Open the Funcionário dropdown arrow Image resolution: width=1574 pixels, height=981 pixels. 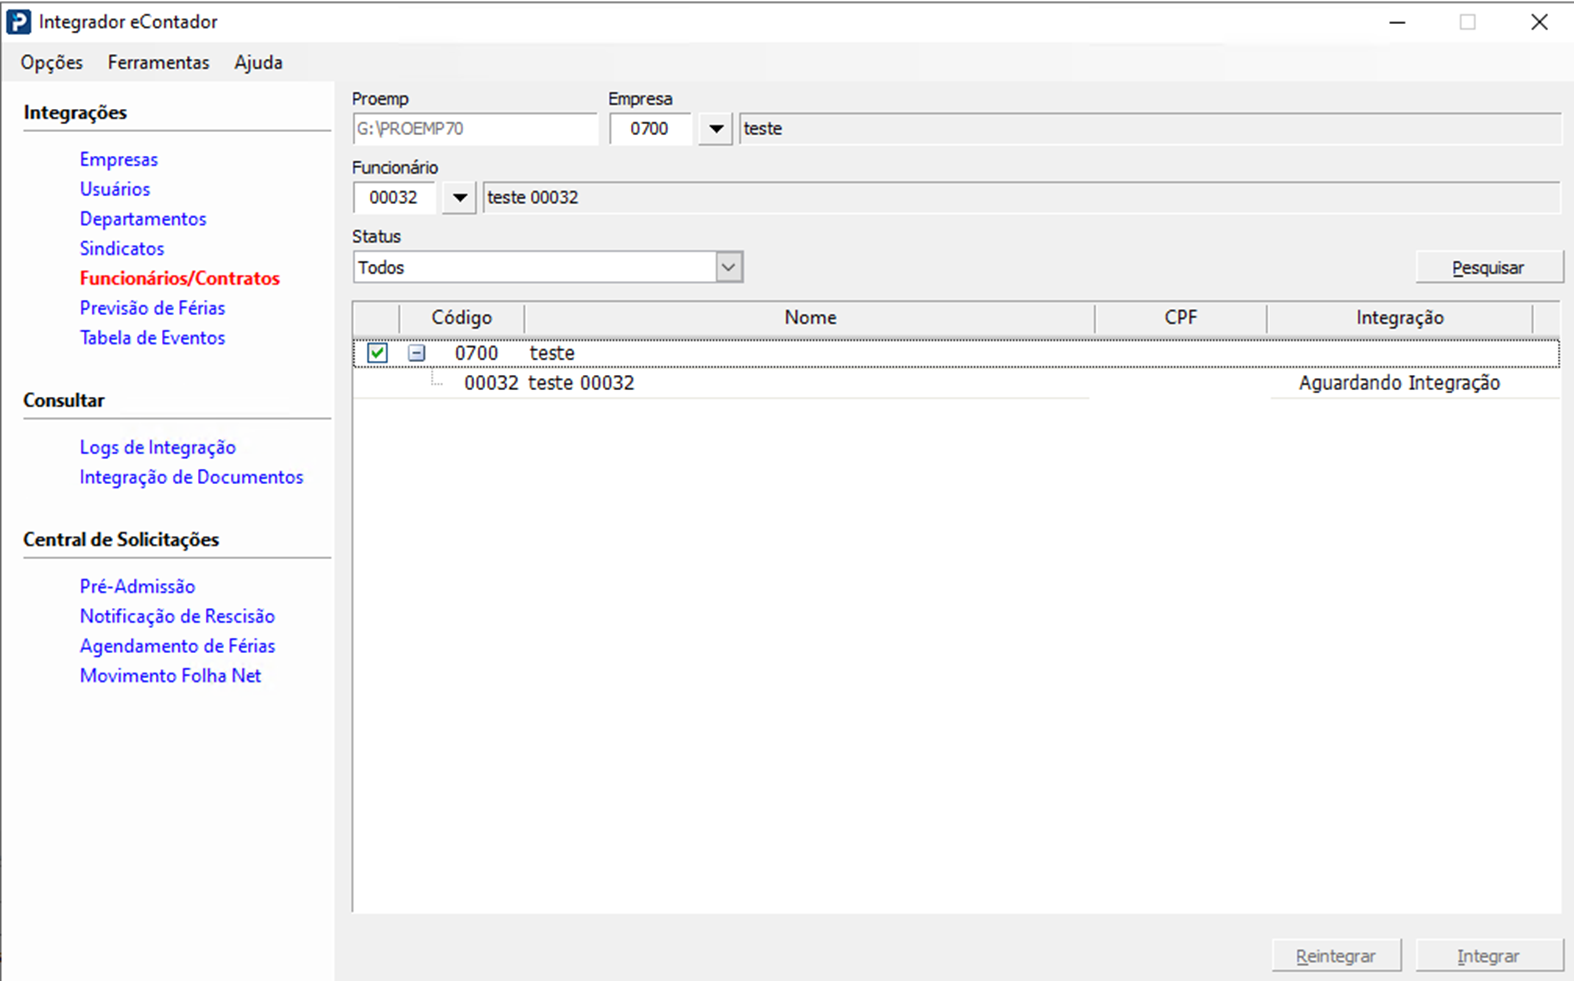pos(459,198)
